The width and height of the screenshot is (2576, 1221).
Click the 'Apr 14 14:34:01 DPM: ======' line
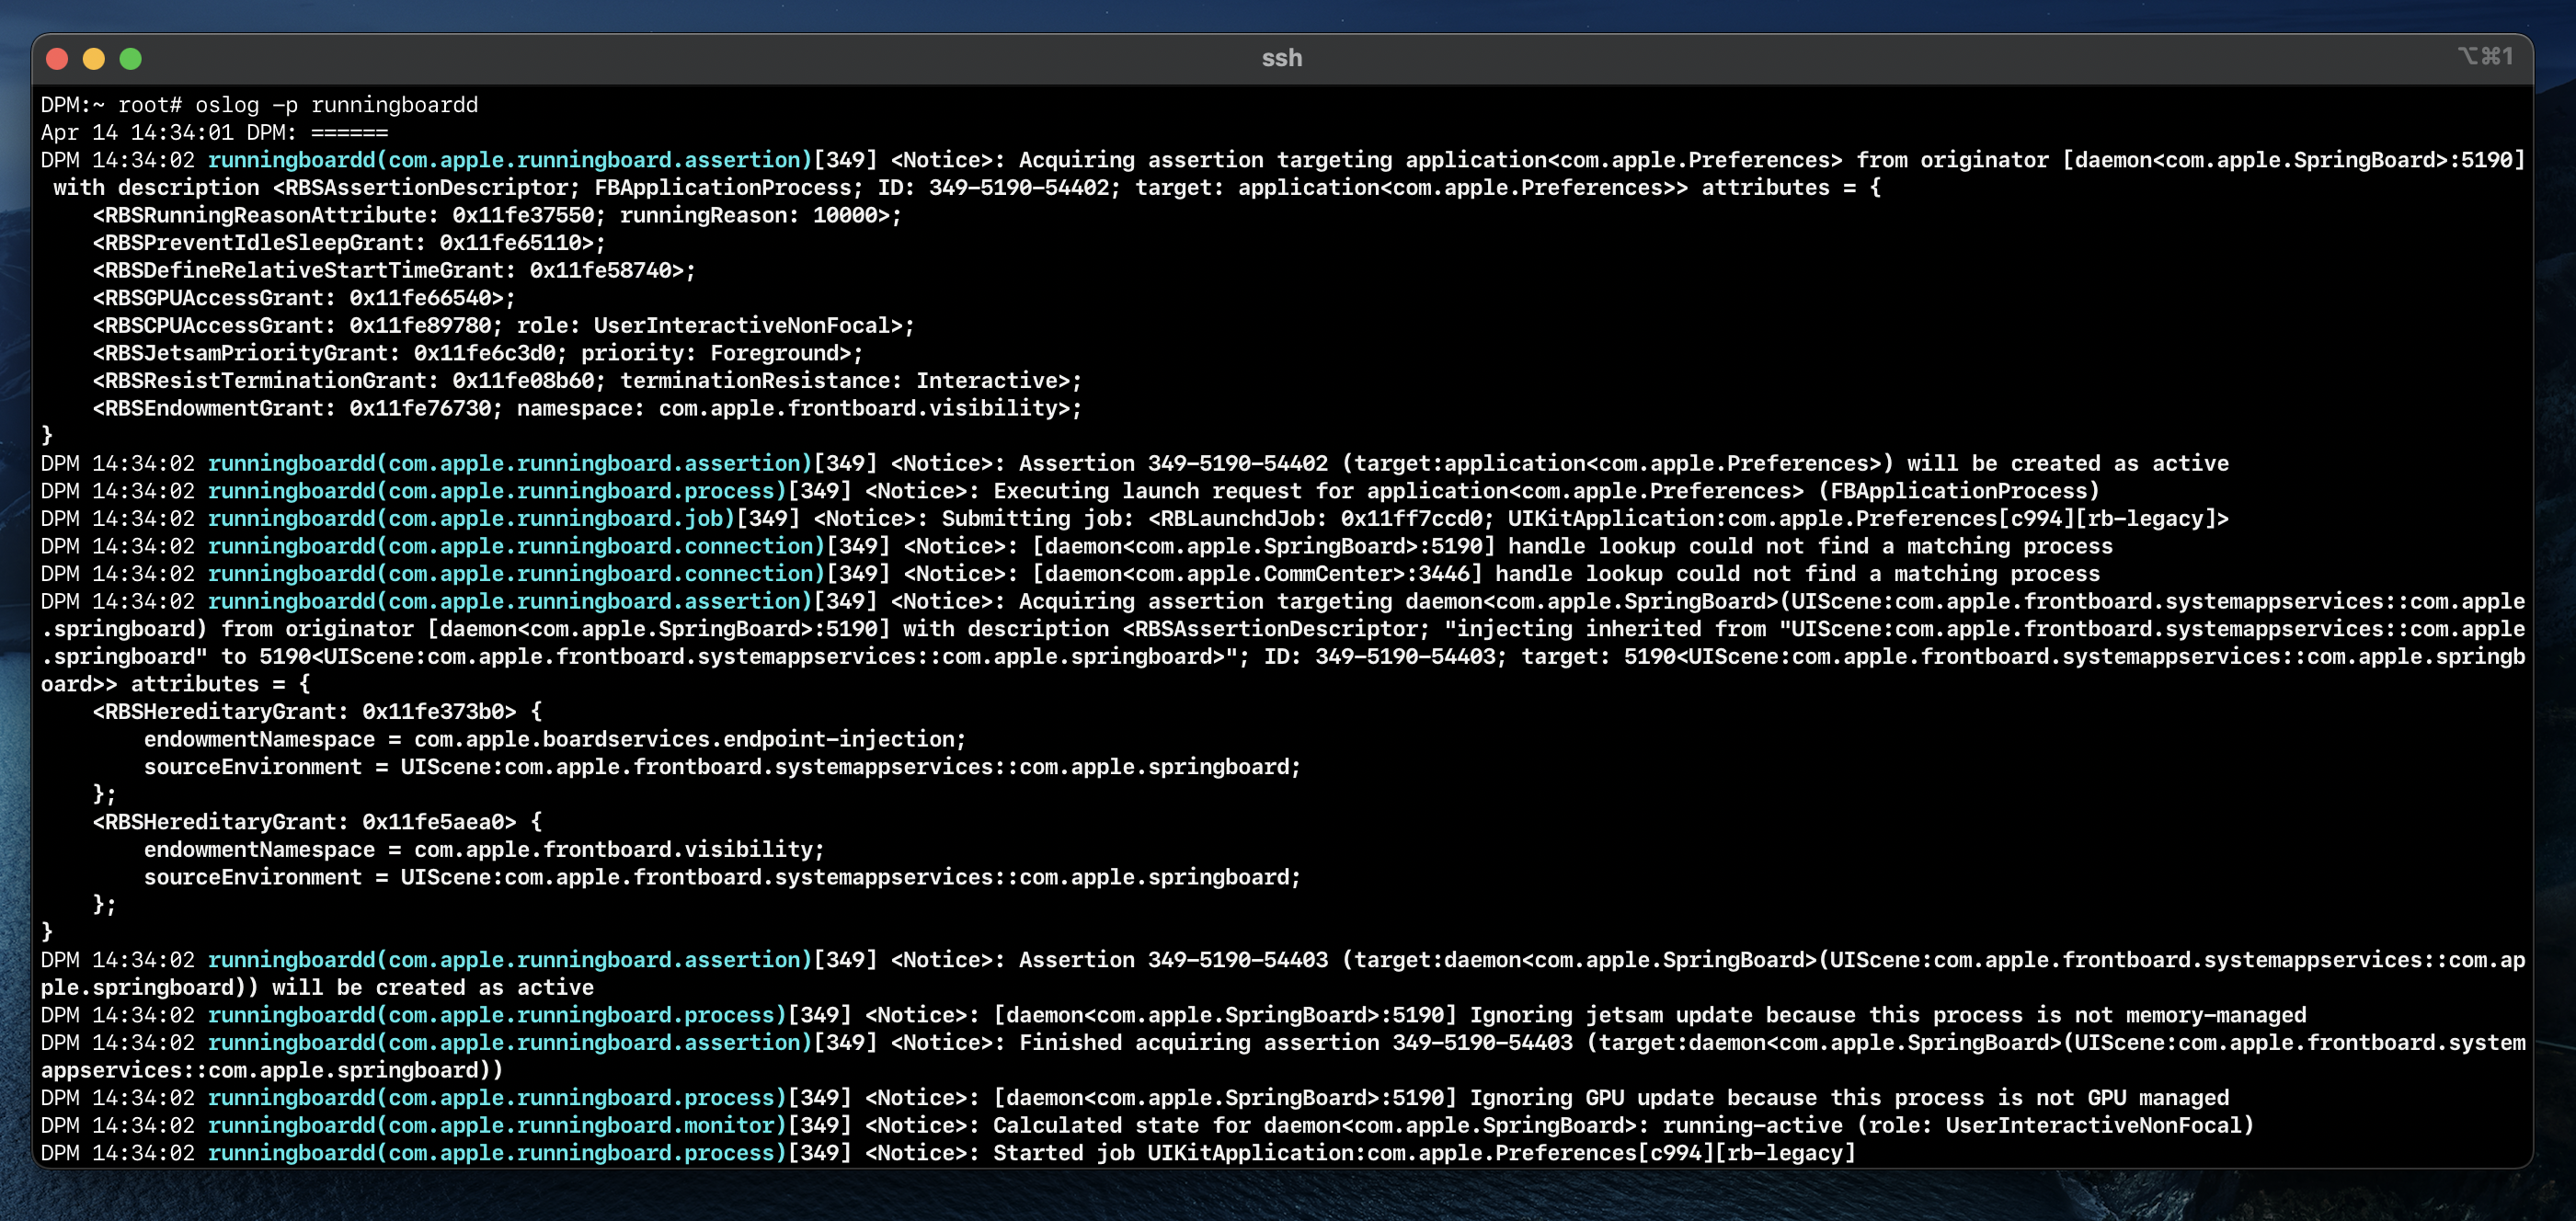(x=214, y=133)
